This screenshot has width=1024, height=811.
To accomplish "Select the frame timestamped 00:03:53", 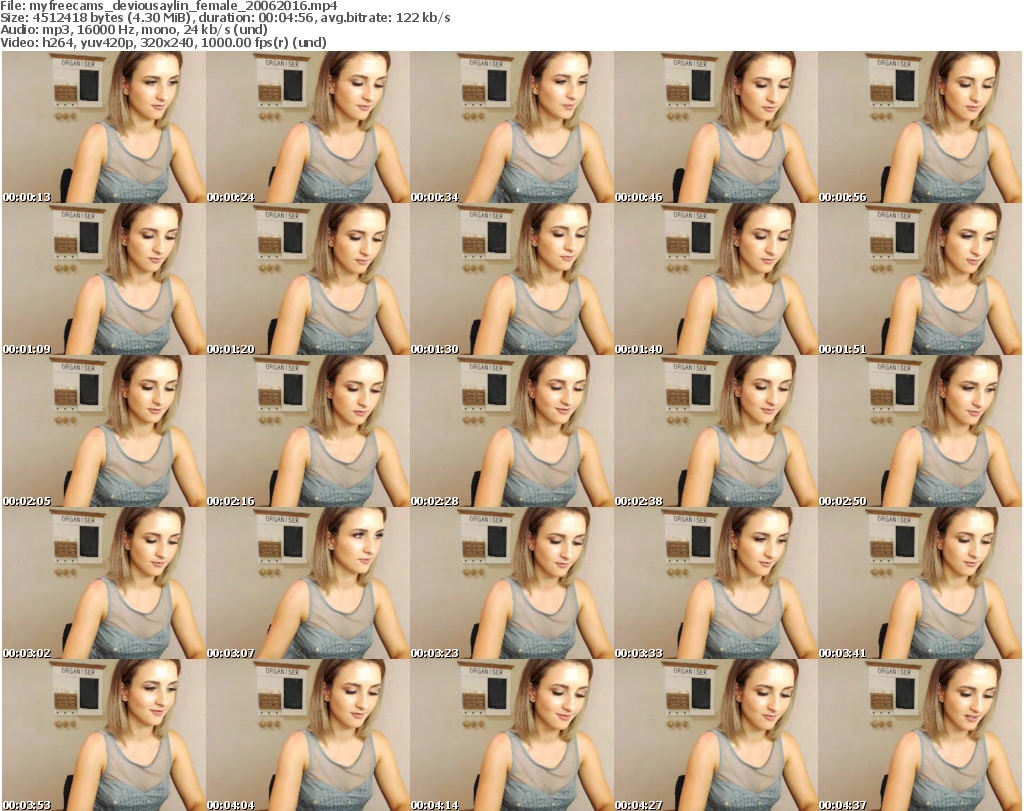I will tap(103, 735).
